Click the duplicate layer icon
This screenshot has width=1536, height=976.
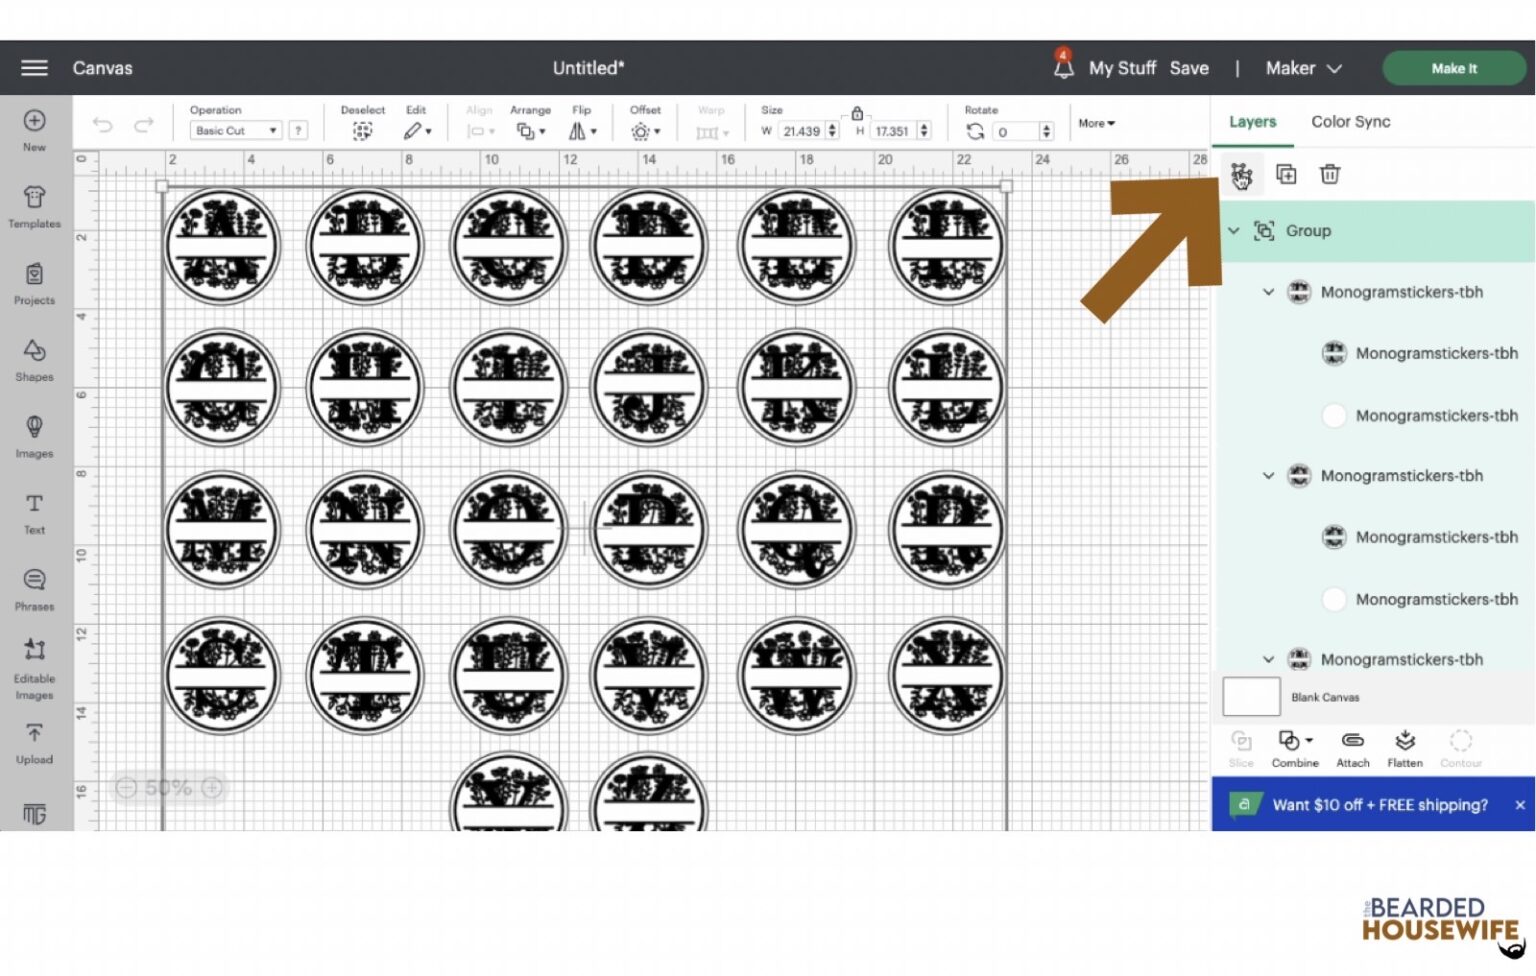point(1286,174)
